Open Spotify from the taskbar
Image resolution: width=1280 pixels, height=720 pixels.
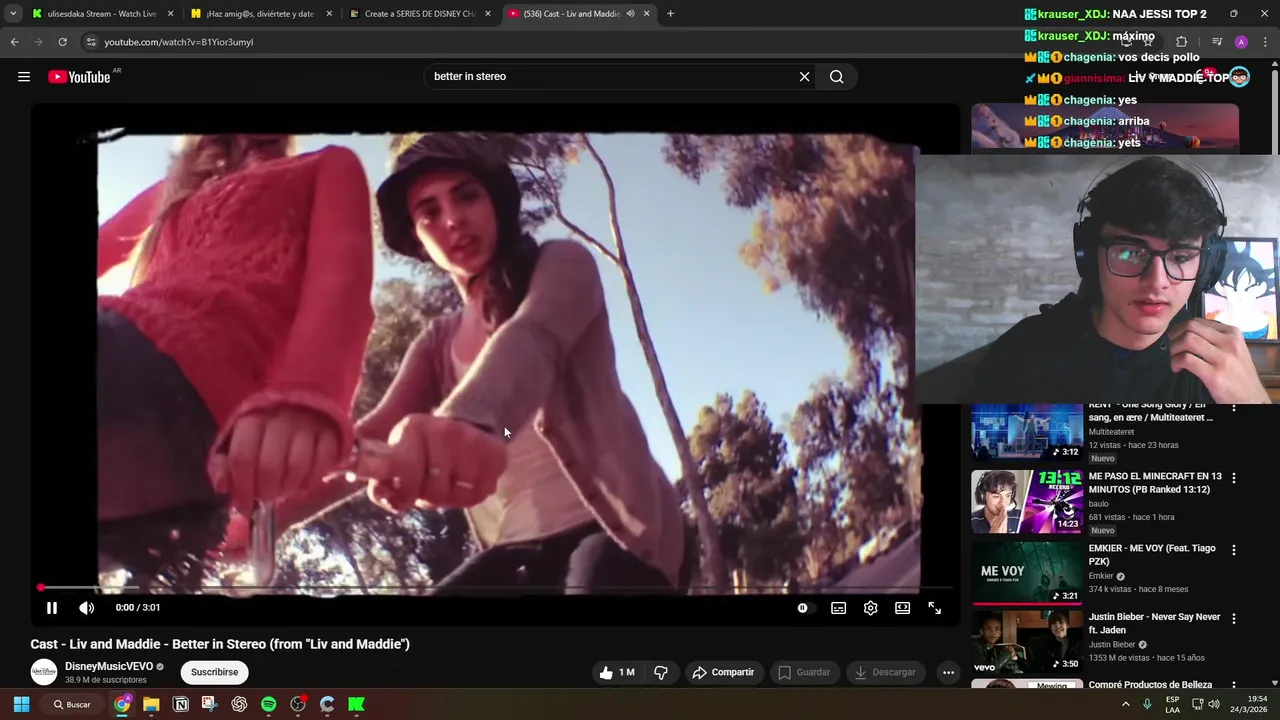pos(269,705)
